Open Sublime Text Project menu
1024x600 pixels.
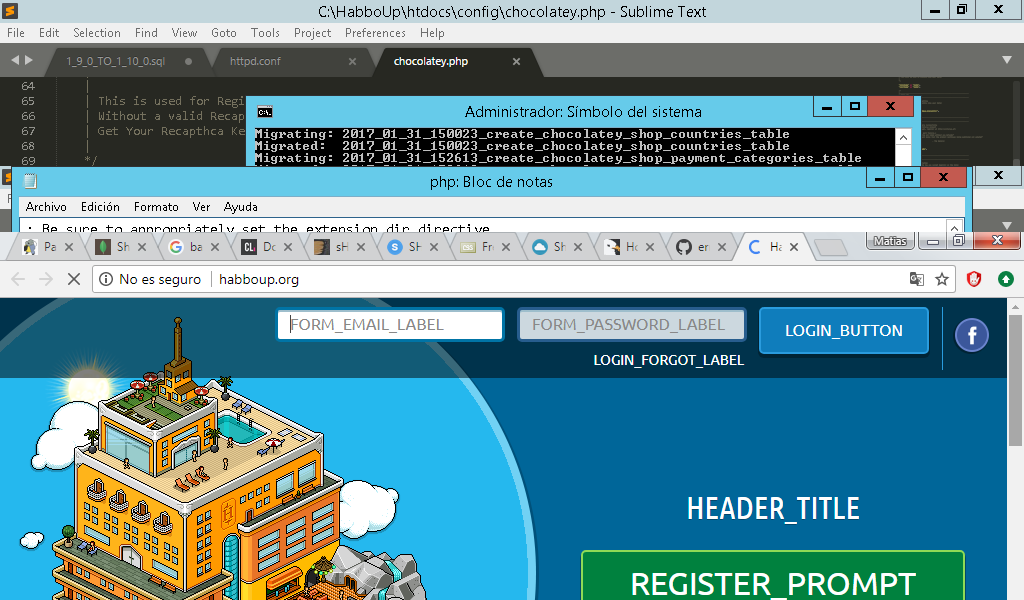(312, 33)
